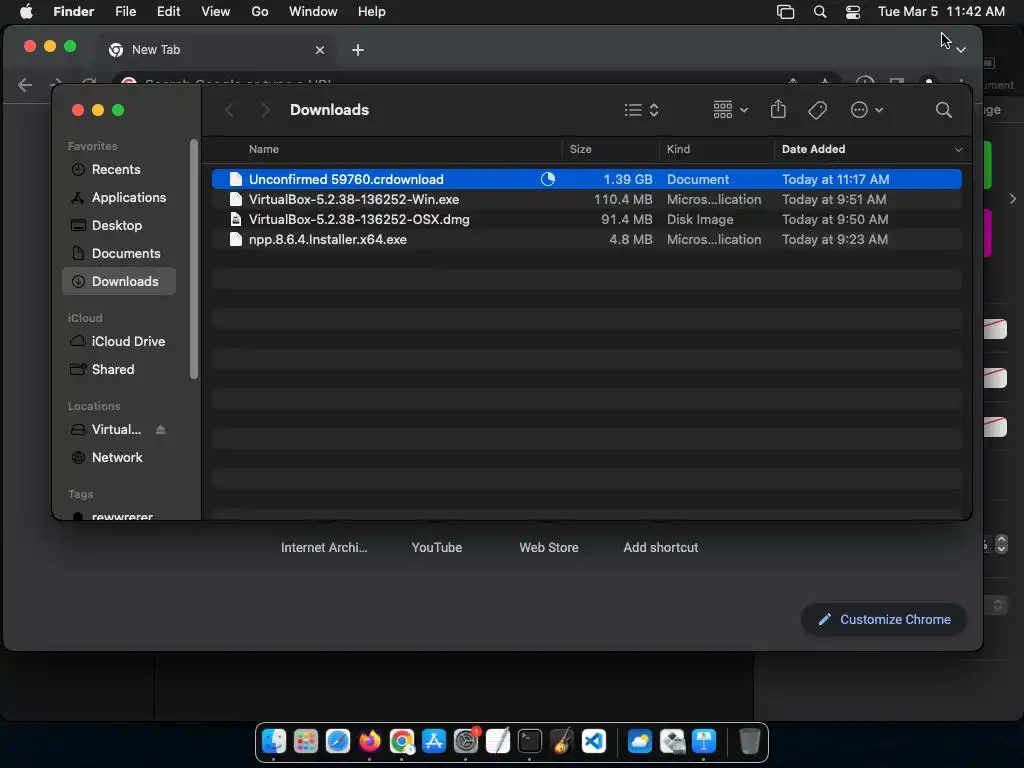Open Documents in Finder sidebar
The image size is (1024, 768).
[x=119, y=253]
